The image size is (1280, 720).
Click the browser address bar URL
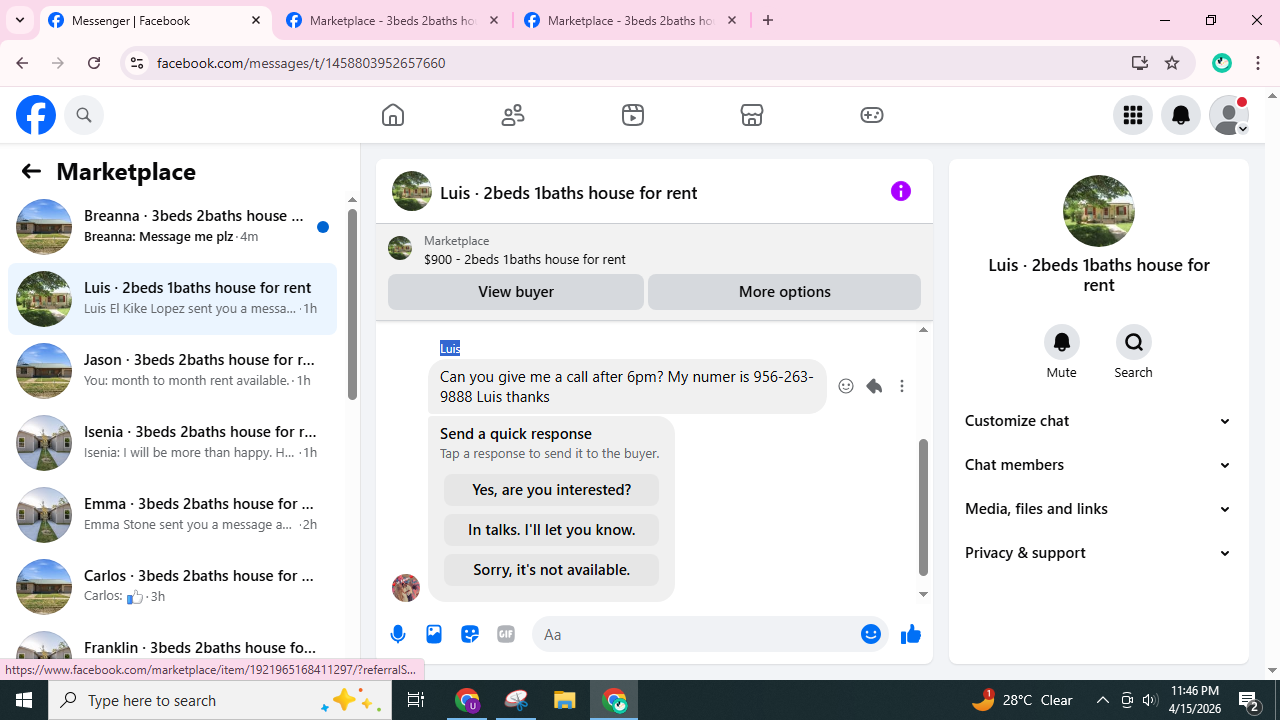pyautogui.click(x=301, y=63)
